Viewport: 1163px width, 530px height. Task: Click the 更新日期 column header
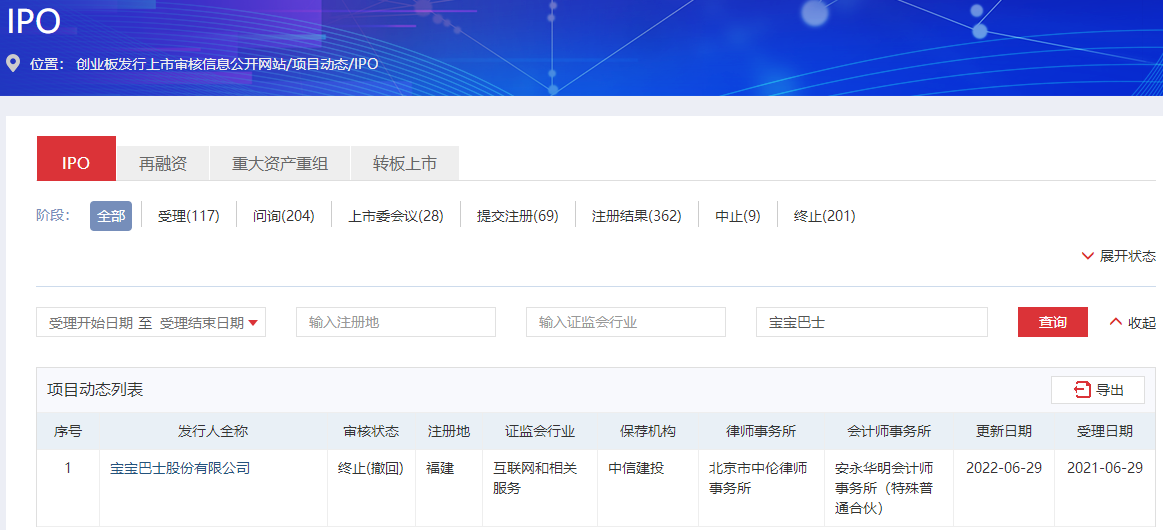[1004, 431]
